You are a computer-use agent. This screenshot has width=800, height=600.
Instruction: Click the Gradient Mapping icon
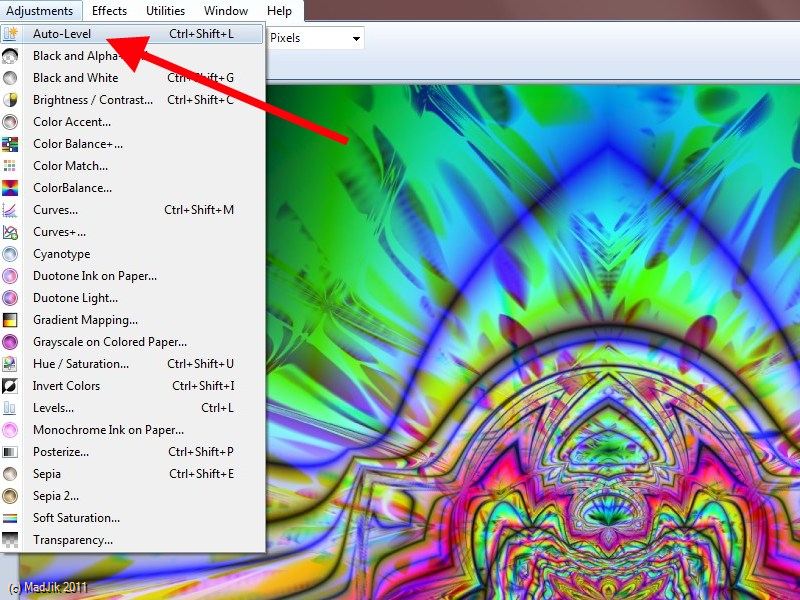click(10, 320)
